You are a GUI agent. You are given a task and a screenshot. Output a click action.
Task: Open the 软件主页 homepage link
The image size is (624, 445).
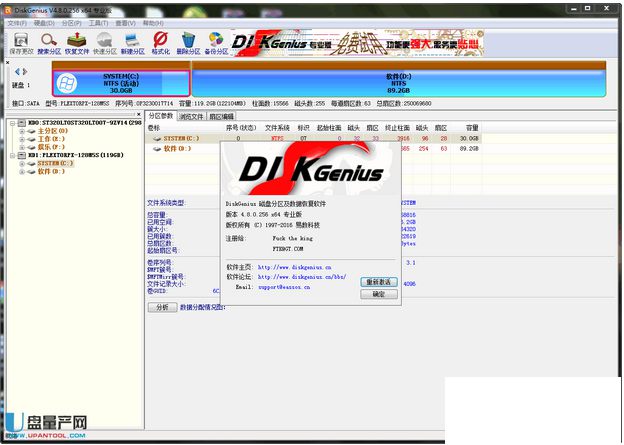(x=294, y=267)
